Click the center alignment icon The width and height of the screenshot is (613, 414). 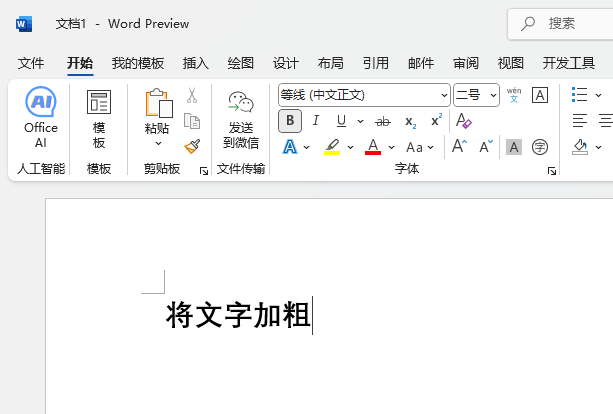click(606, 120)
